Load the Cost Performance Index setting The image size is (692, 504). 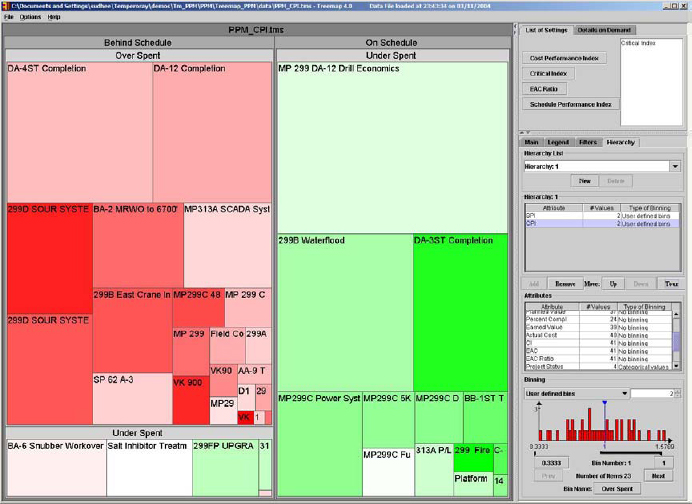point(564,58)
